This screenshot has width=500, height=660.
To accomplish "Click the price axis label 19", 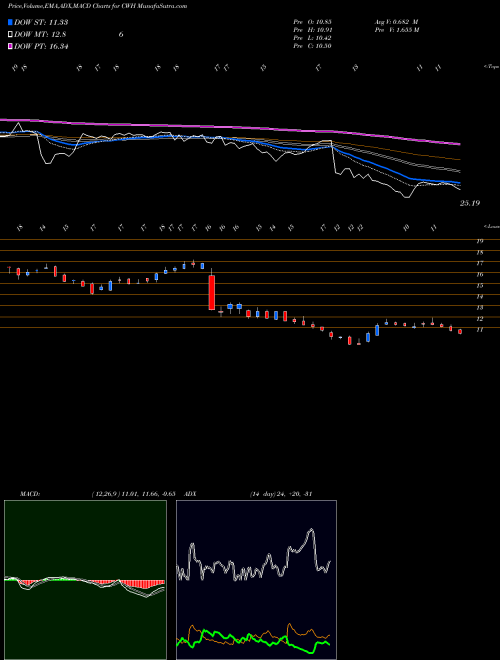I will [x=479, y=241].
